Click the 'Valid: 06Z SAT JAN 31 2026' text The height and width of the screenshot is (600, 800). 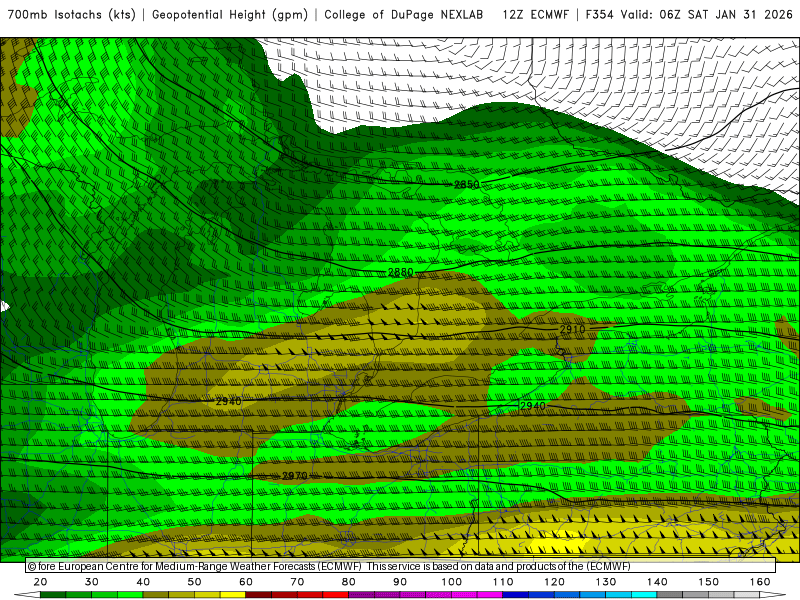(x=706, y=15)
